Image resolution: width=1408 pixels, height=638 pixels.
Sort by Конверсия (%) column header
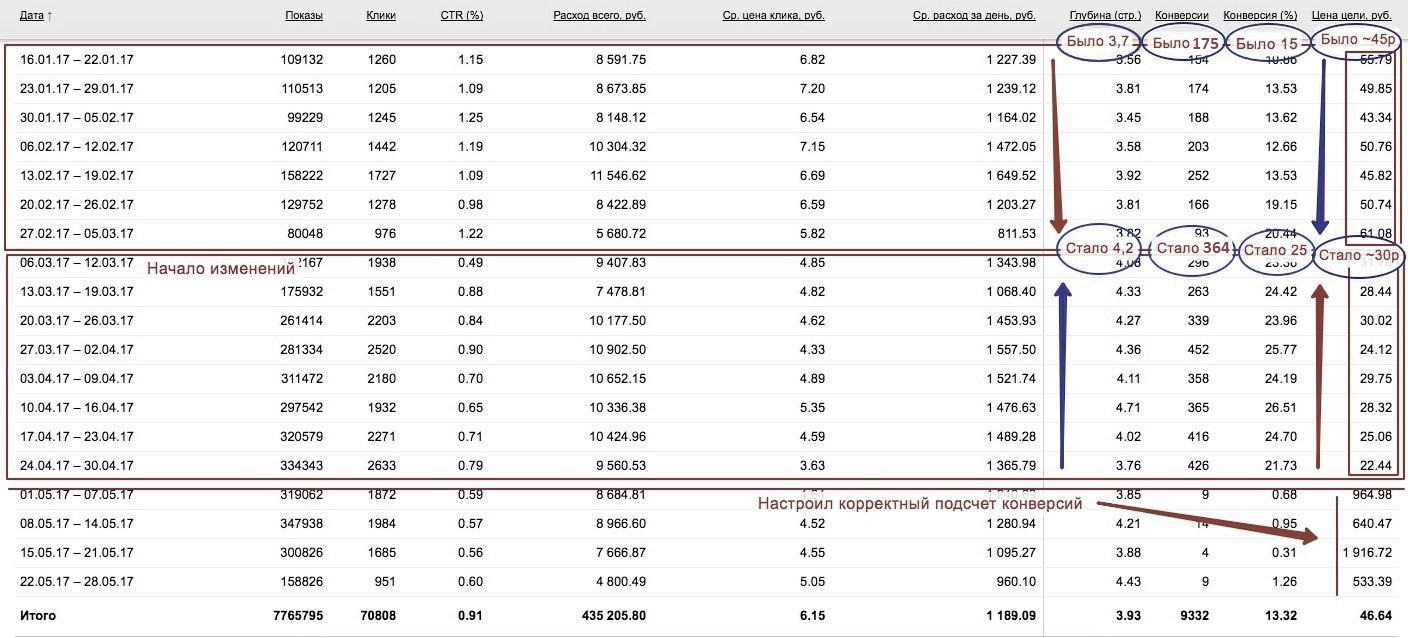[1260, 16]
